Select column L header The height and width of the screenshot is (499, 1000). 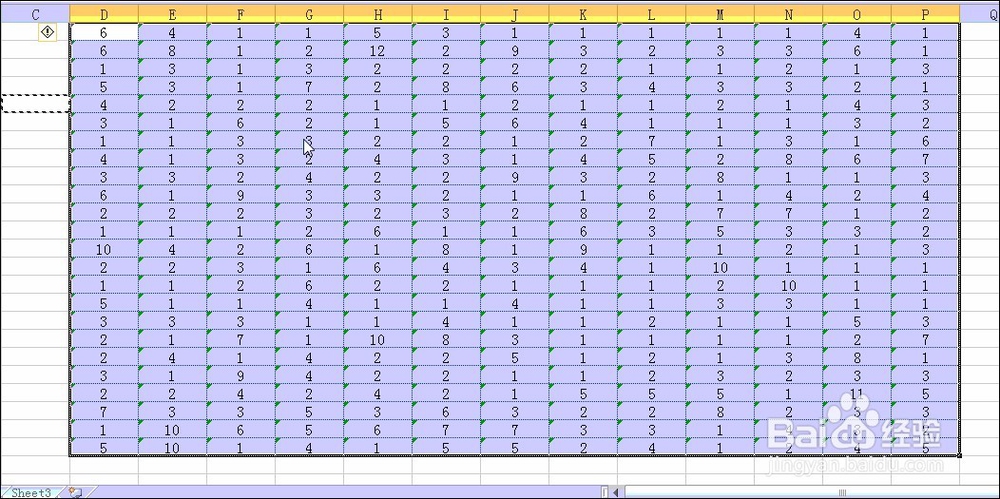[651, 14]
